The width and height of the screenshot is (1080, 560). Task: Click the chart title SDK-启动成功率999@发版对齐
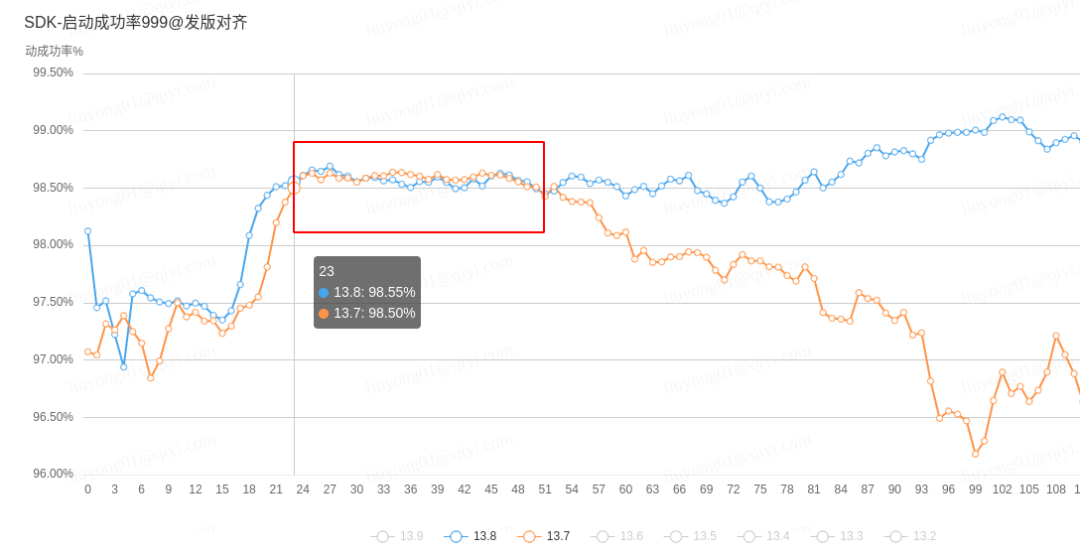[136, 23]
